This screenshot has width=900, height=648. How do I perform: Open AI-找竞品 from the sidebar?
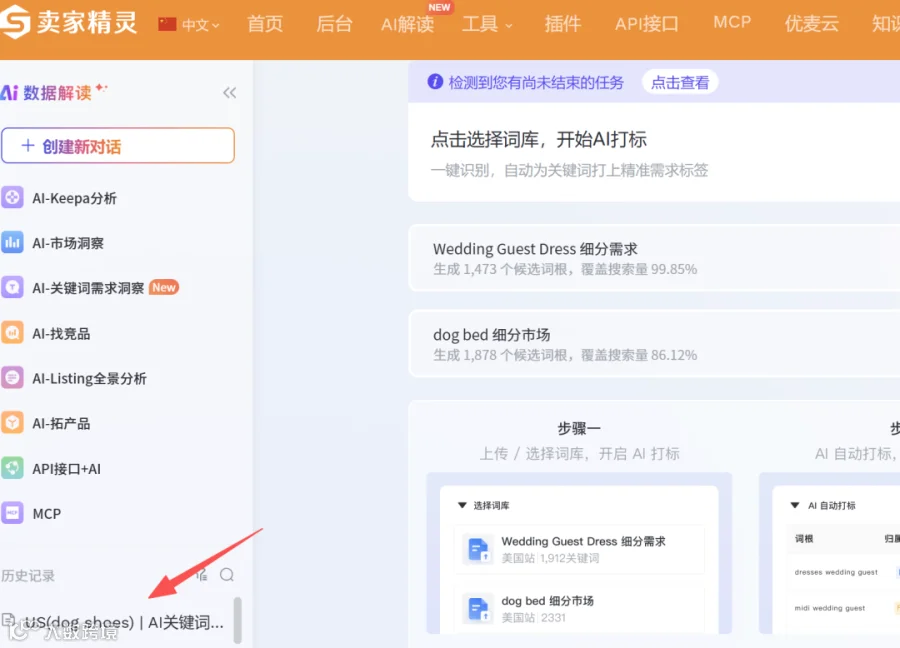tap(61, 333)
